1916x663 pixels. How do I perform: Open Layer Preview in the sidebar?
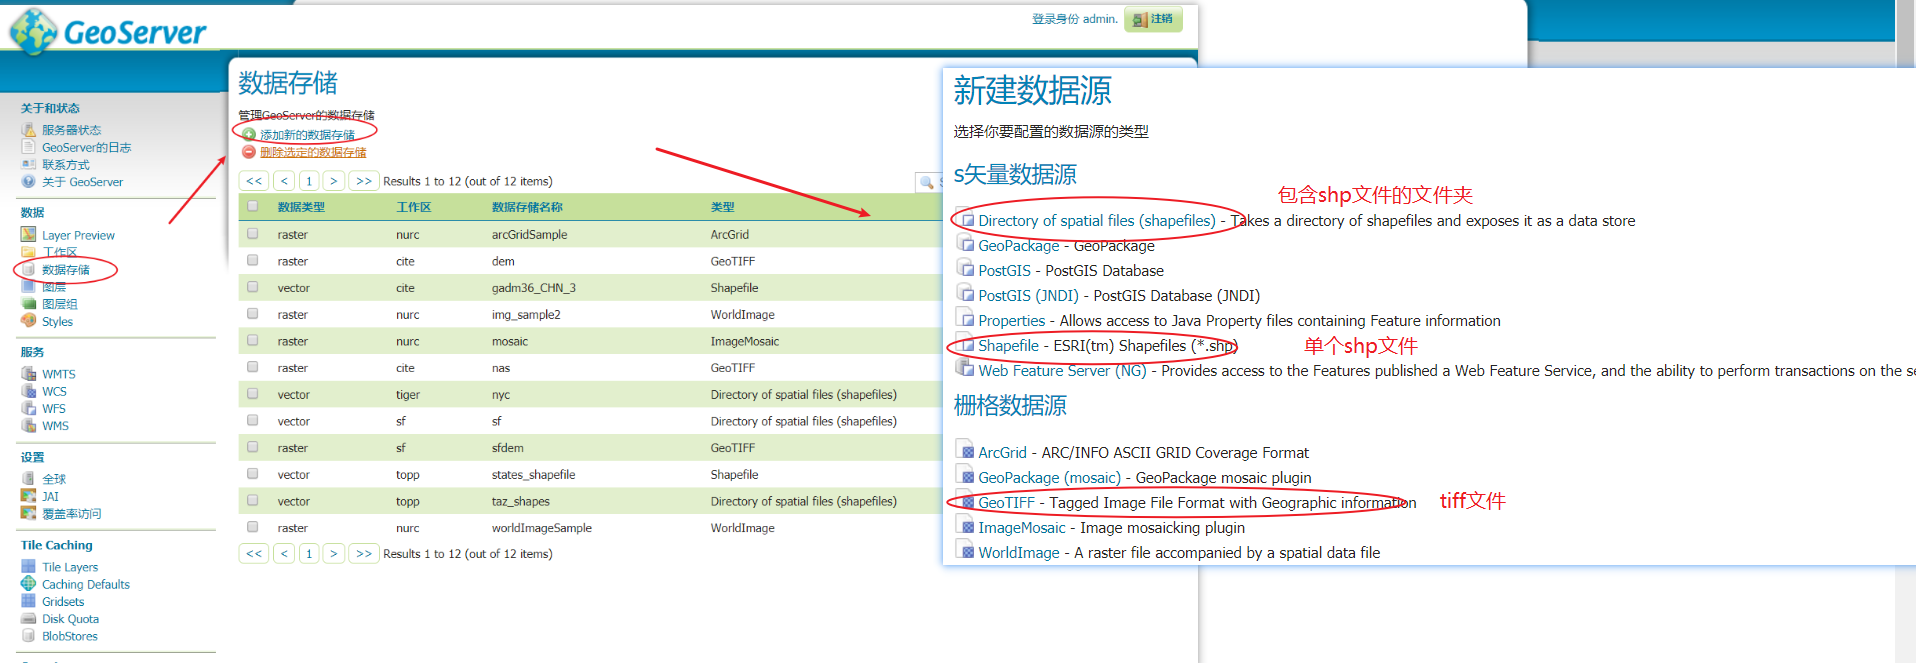click(x=78, y=236)
